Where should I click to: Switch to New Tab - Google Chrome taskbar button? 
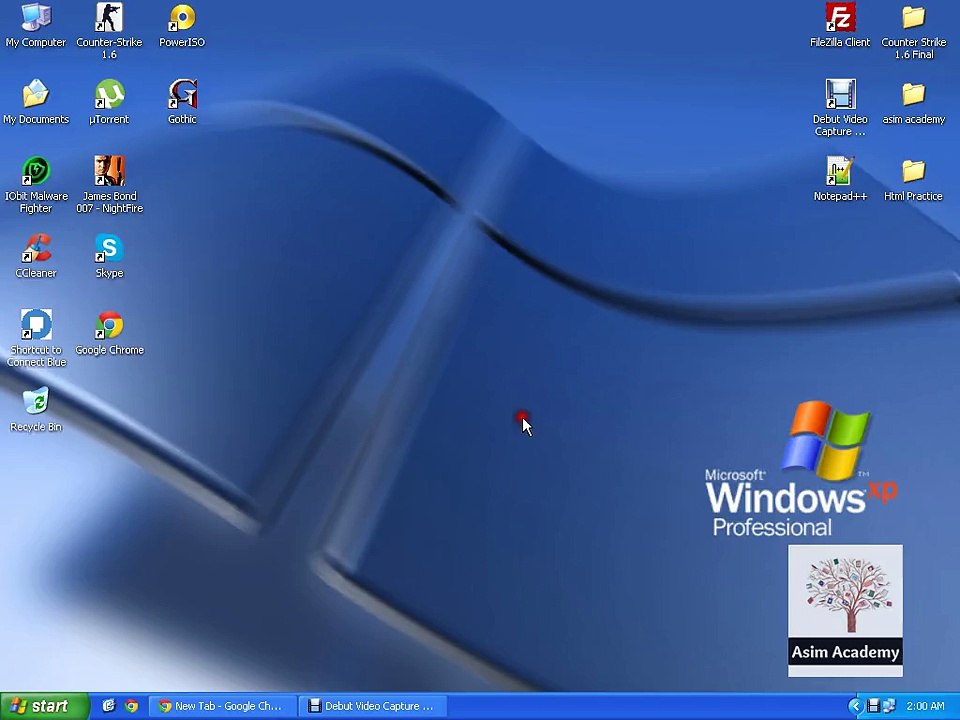click(x=223, y=706)
